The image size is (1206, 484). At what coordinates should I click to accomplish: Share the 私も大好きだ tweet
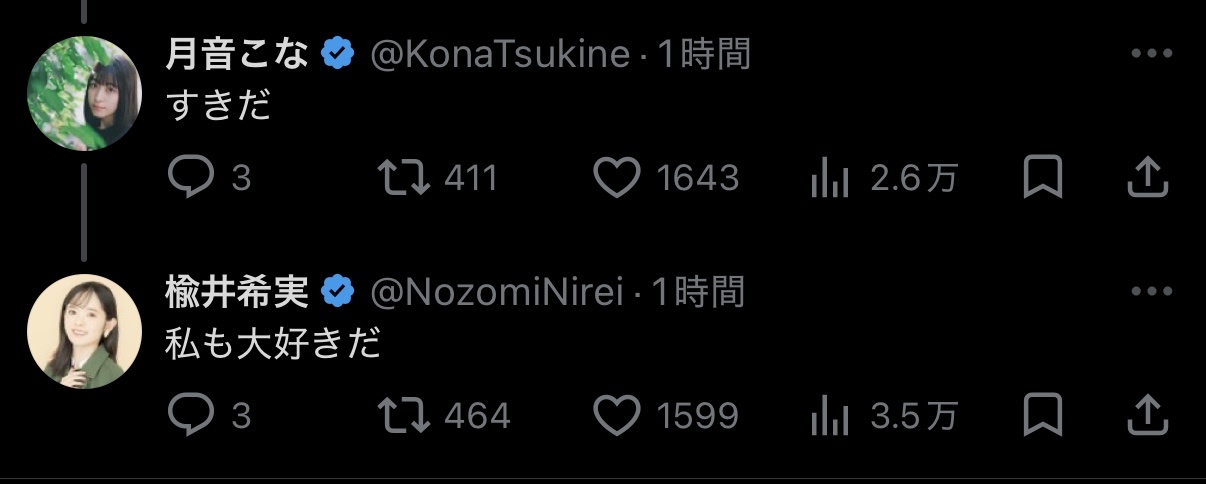pyautogui.click(x=1147, y=414)
